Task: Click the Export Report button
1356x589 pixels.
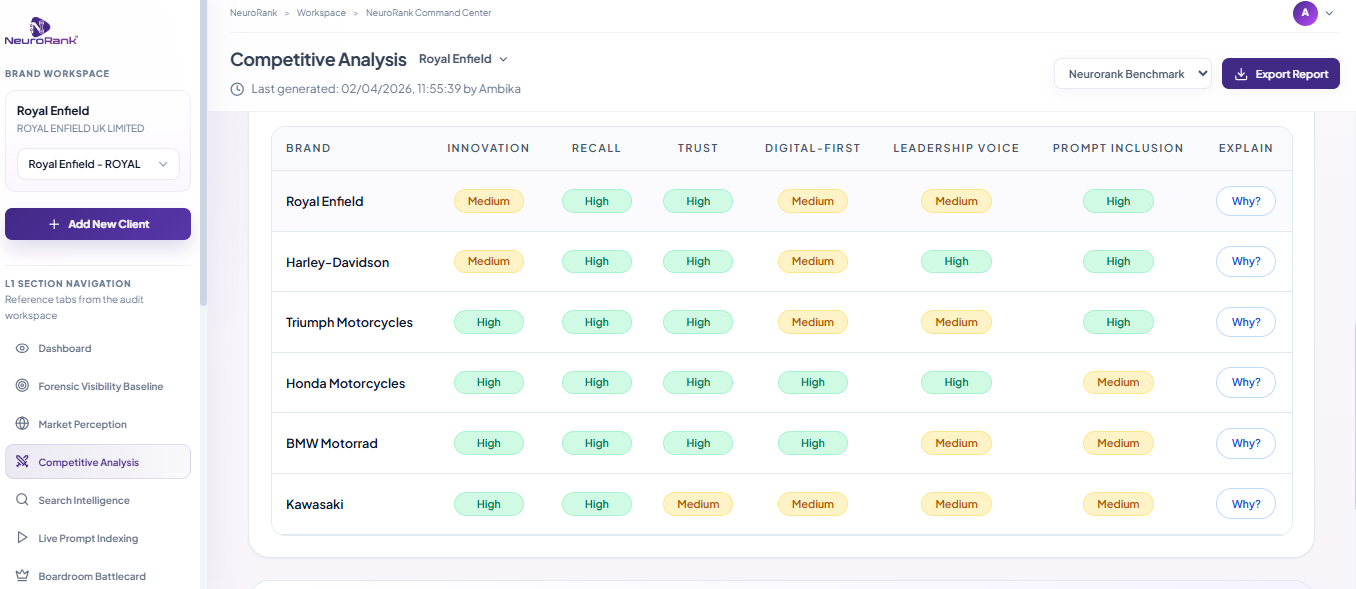Action: [1281, 74]
